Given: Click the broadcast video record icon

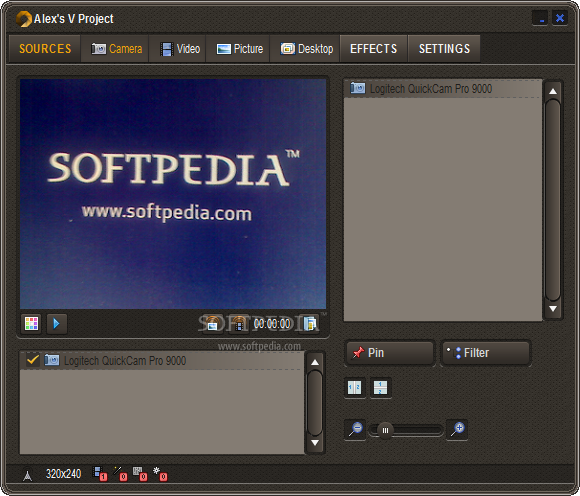Looking at the screenshot, I should (239, 324).
